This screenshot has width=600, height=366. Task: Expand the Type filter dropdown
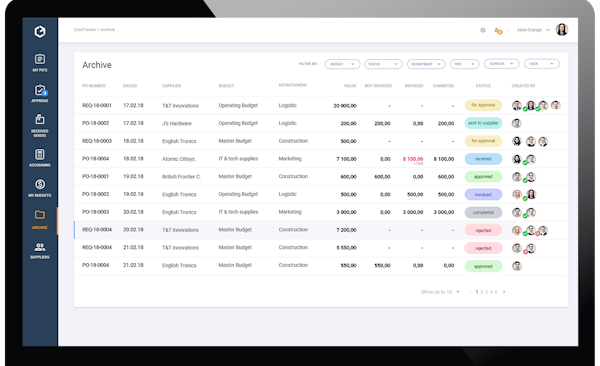click(464, 64)
